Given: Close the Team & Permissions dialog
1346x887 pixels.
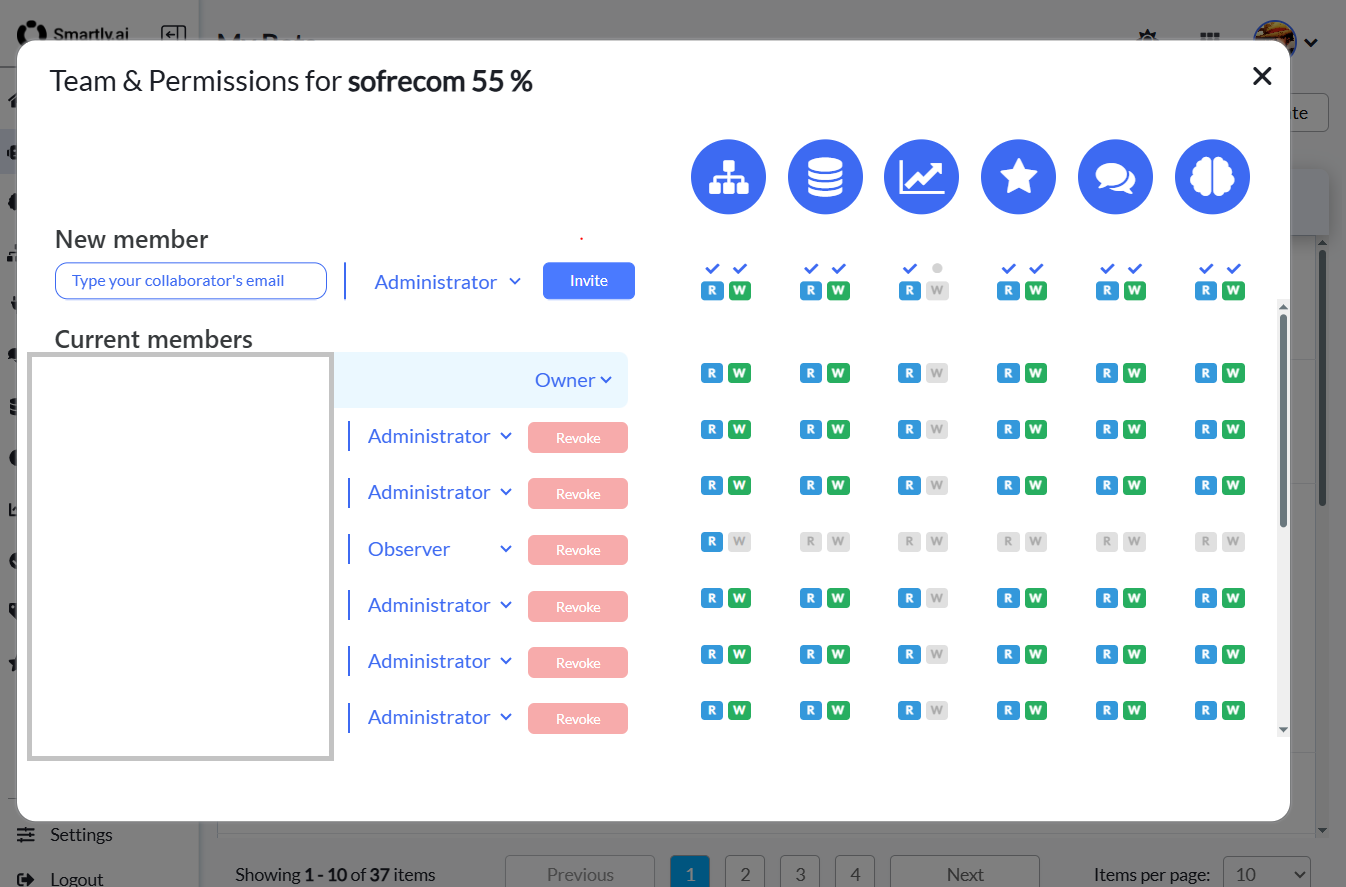Looking at the screenshot, I should 1262,76.
